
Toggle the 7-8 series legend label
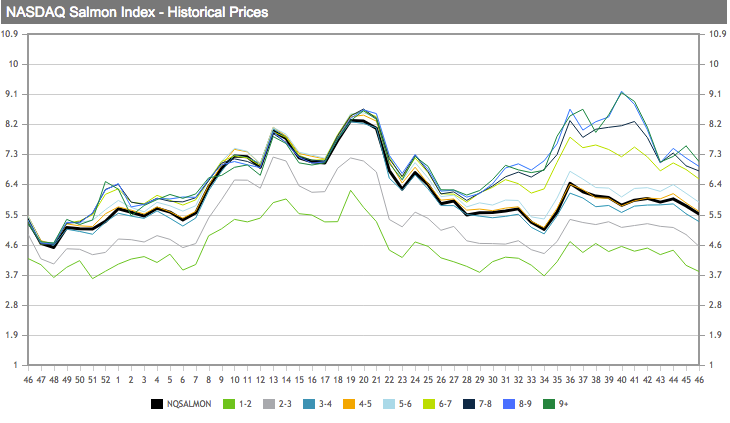[x=485, y=404]
